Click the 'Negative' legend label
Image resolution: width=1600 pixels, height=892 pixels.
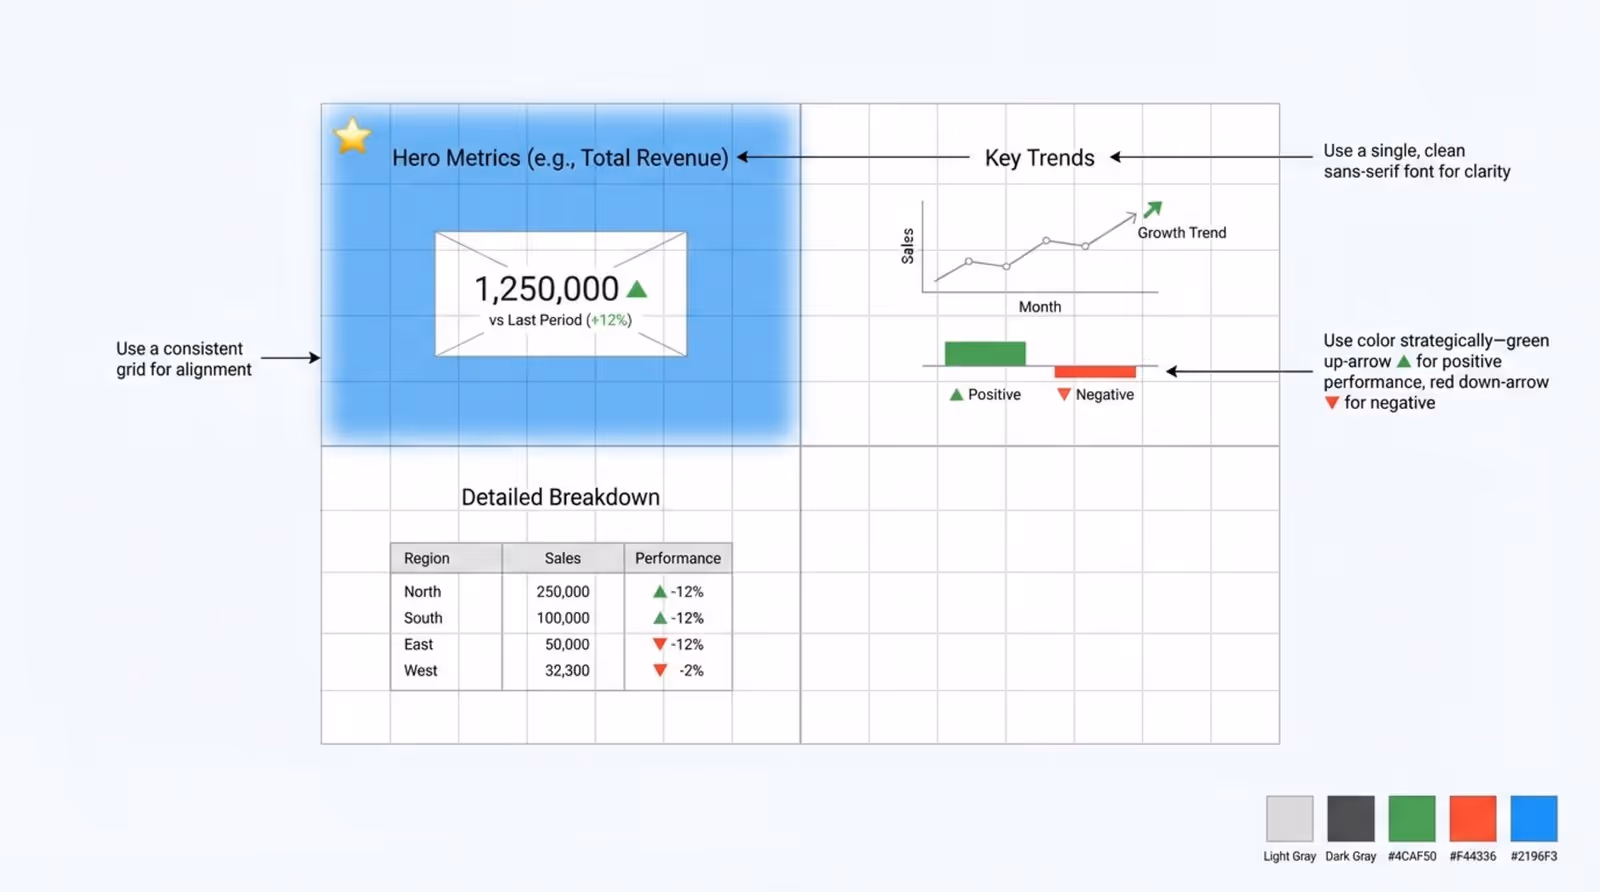(1105, 394)
